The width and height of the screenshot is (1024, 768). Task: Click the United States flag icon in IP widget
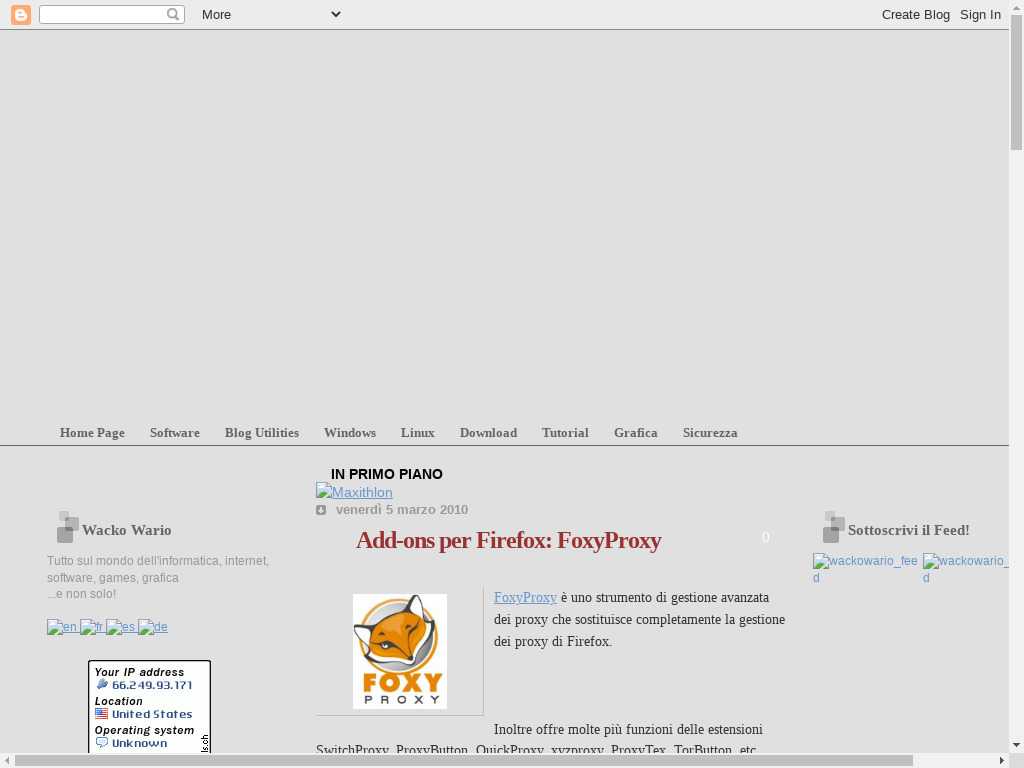(101, 714)
